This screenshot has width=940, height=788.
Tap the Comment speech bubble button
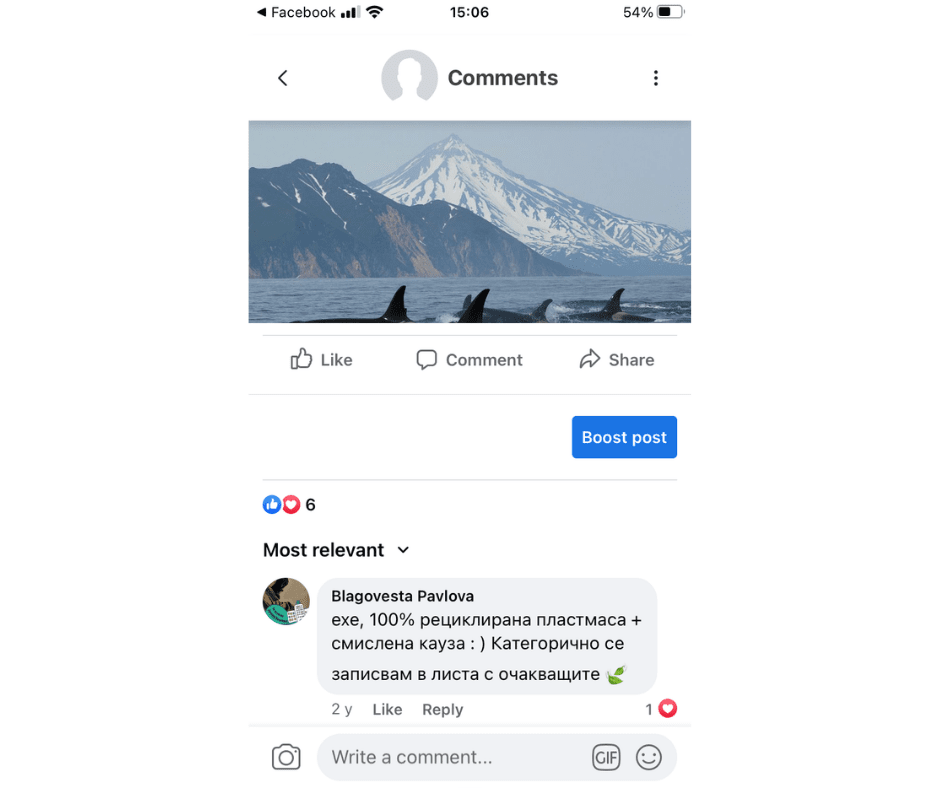click(469, 360)
